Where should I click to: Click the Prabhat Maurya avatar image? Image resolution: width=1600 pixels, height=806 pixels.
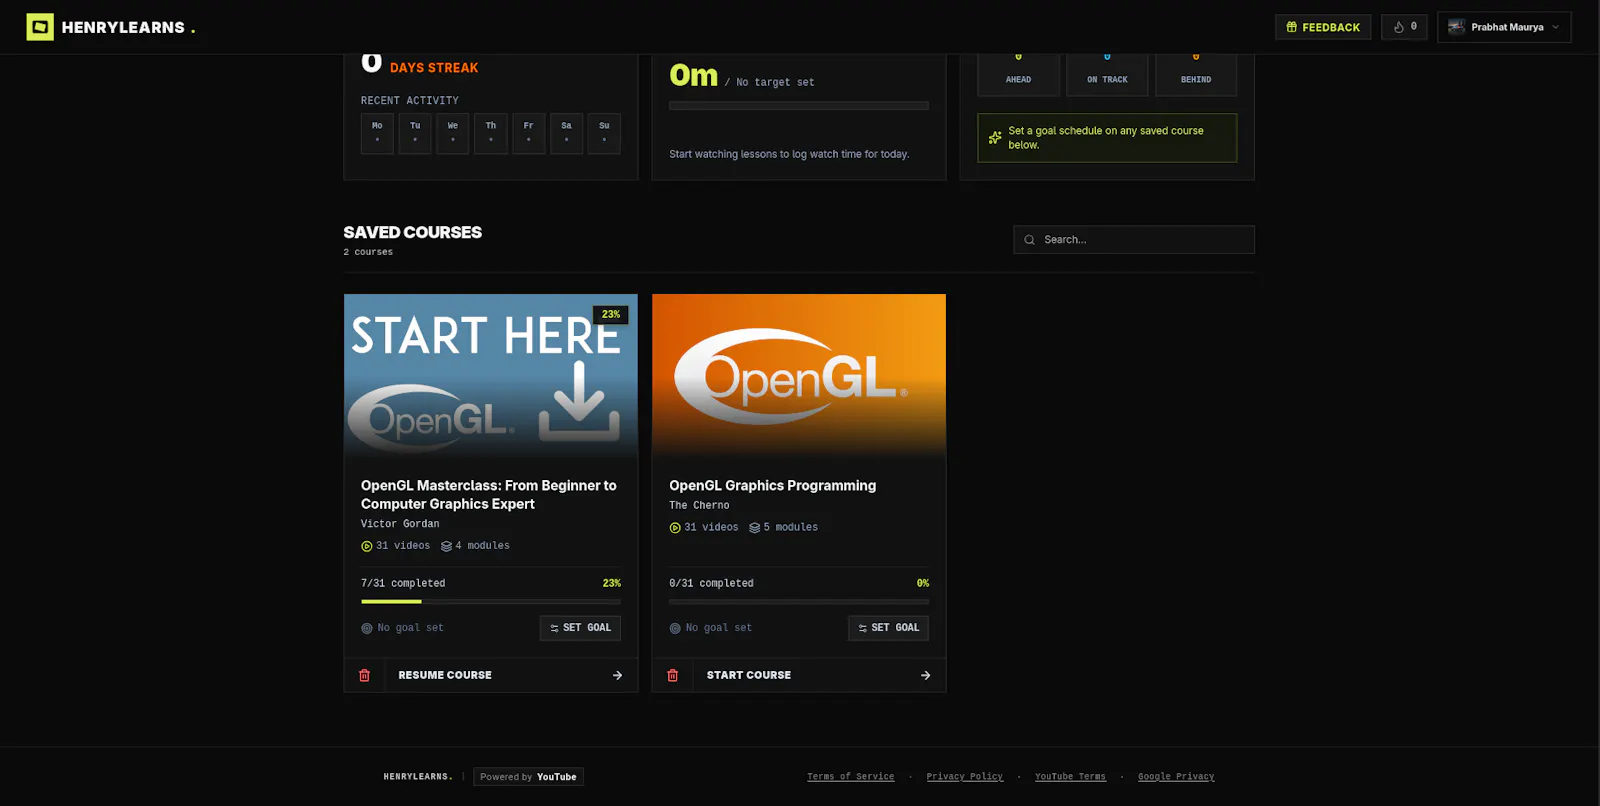1456,27
